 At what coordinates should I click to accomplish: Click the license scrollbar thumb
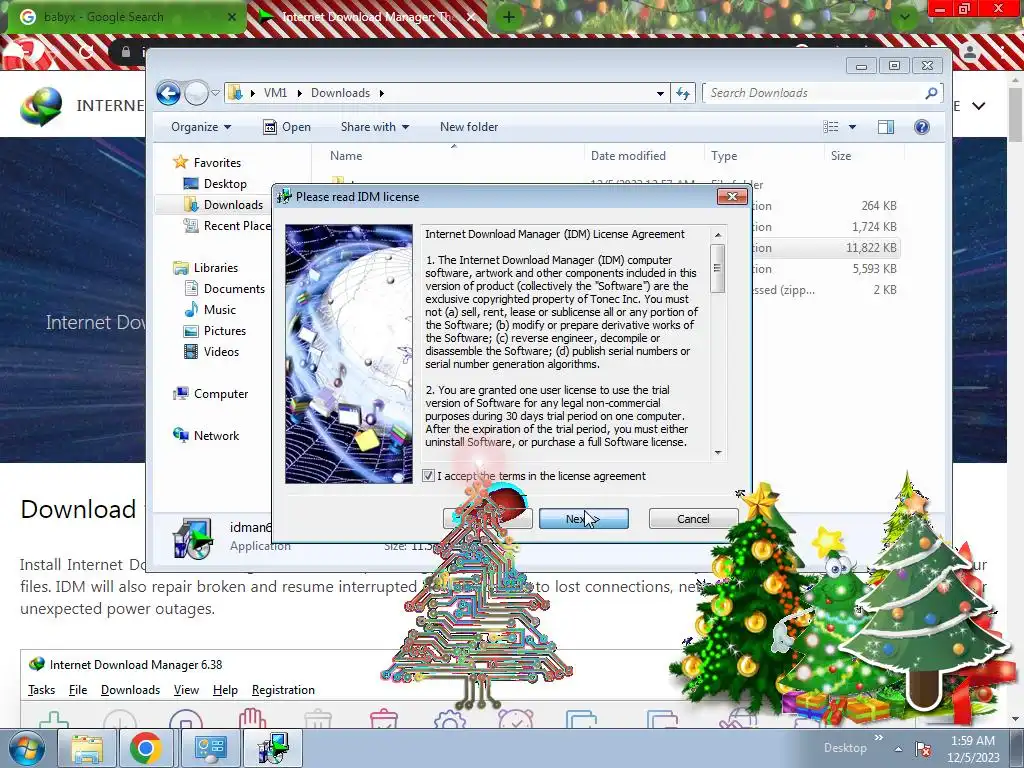pyautogui.click(x=718, y=268)
